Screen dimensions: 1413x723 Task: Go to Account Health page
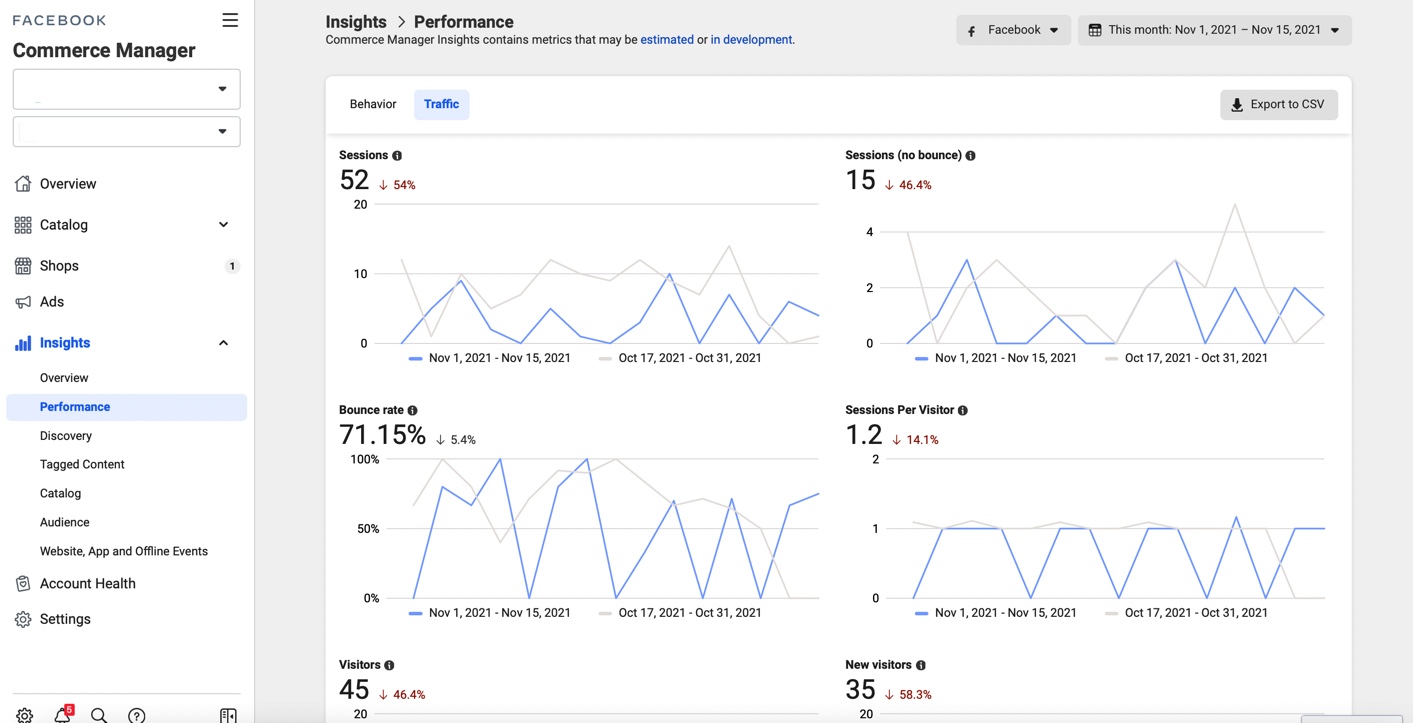click(87, 584)
